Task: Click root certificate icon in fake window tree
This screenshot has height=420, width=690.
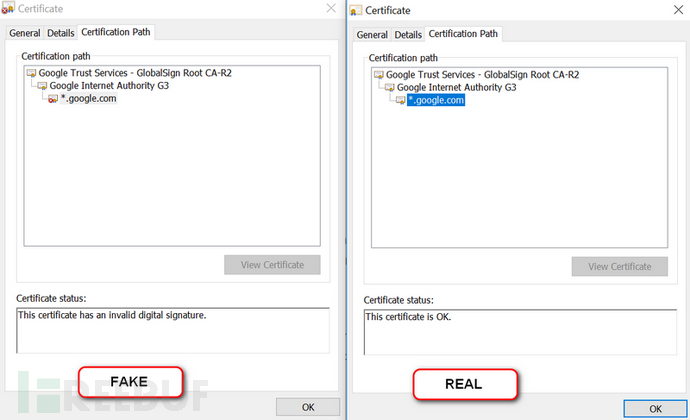Action: (31, 73)
